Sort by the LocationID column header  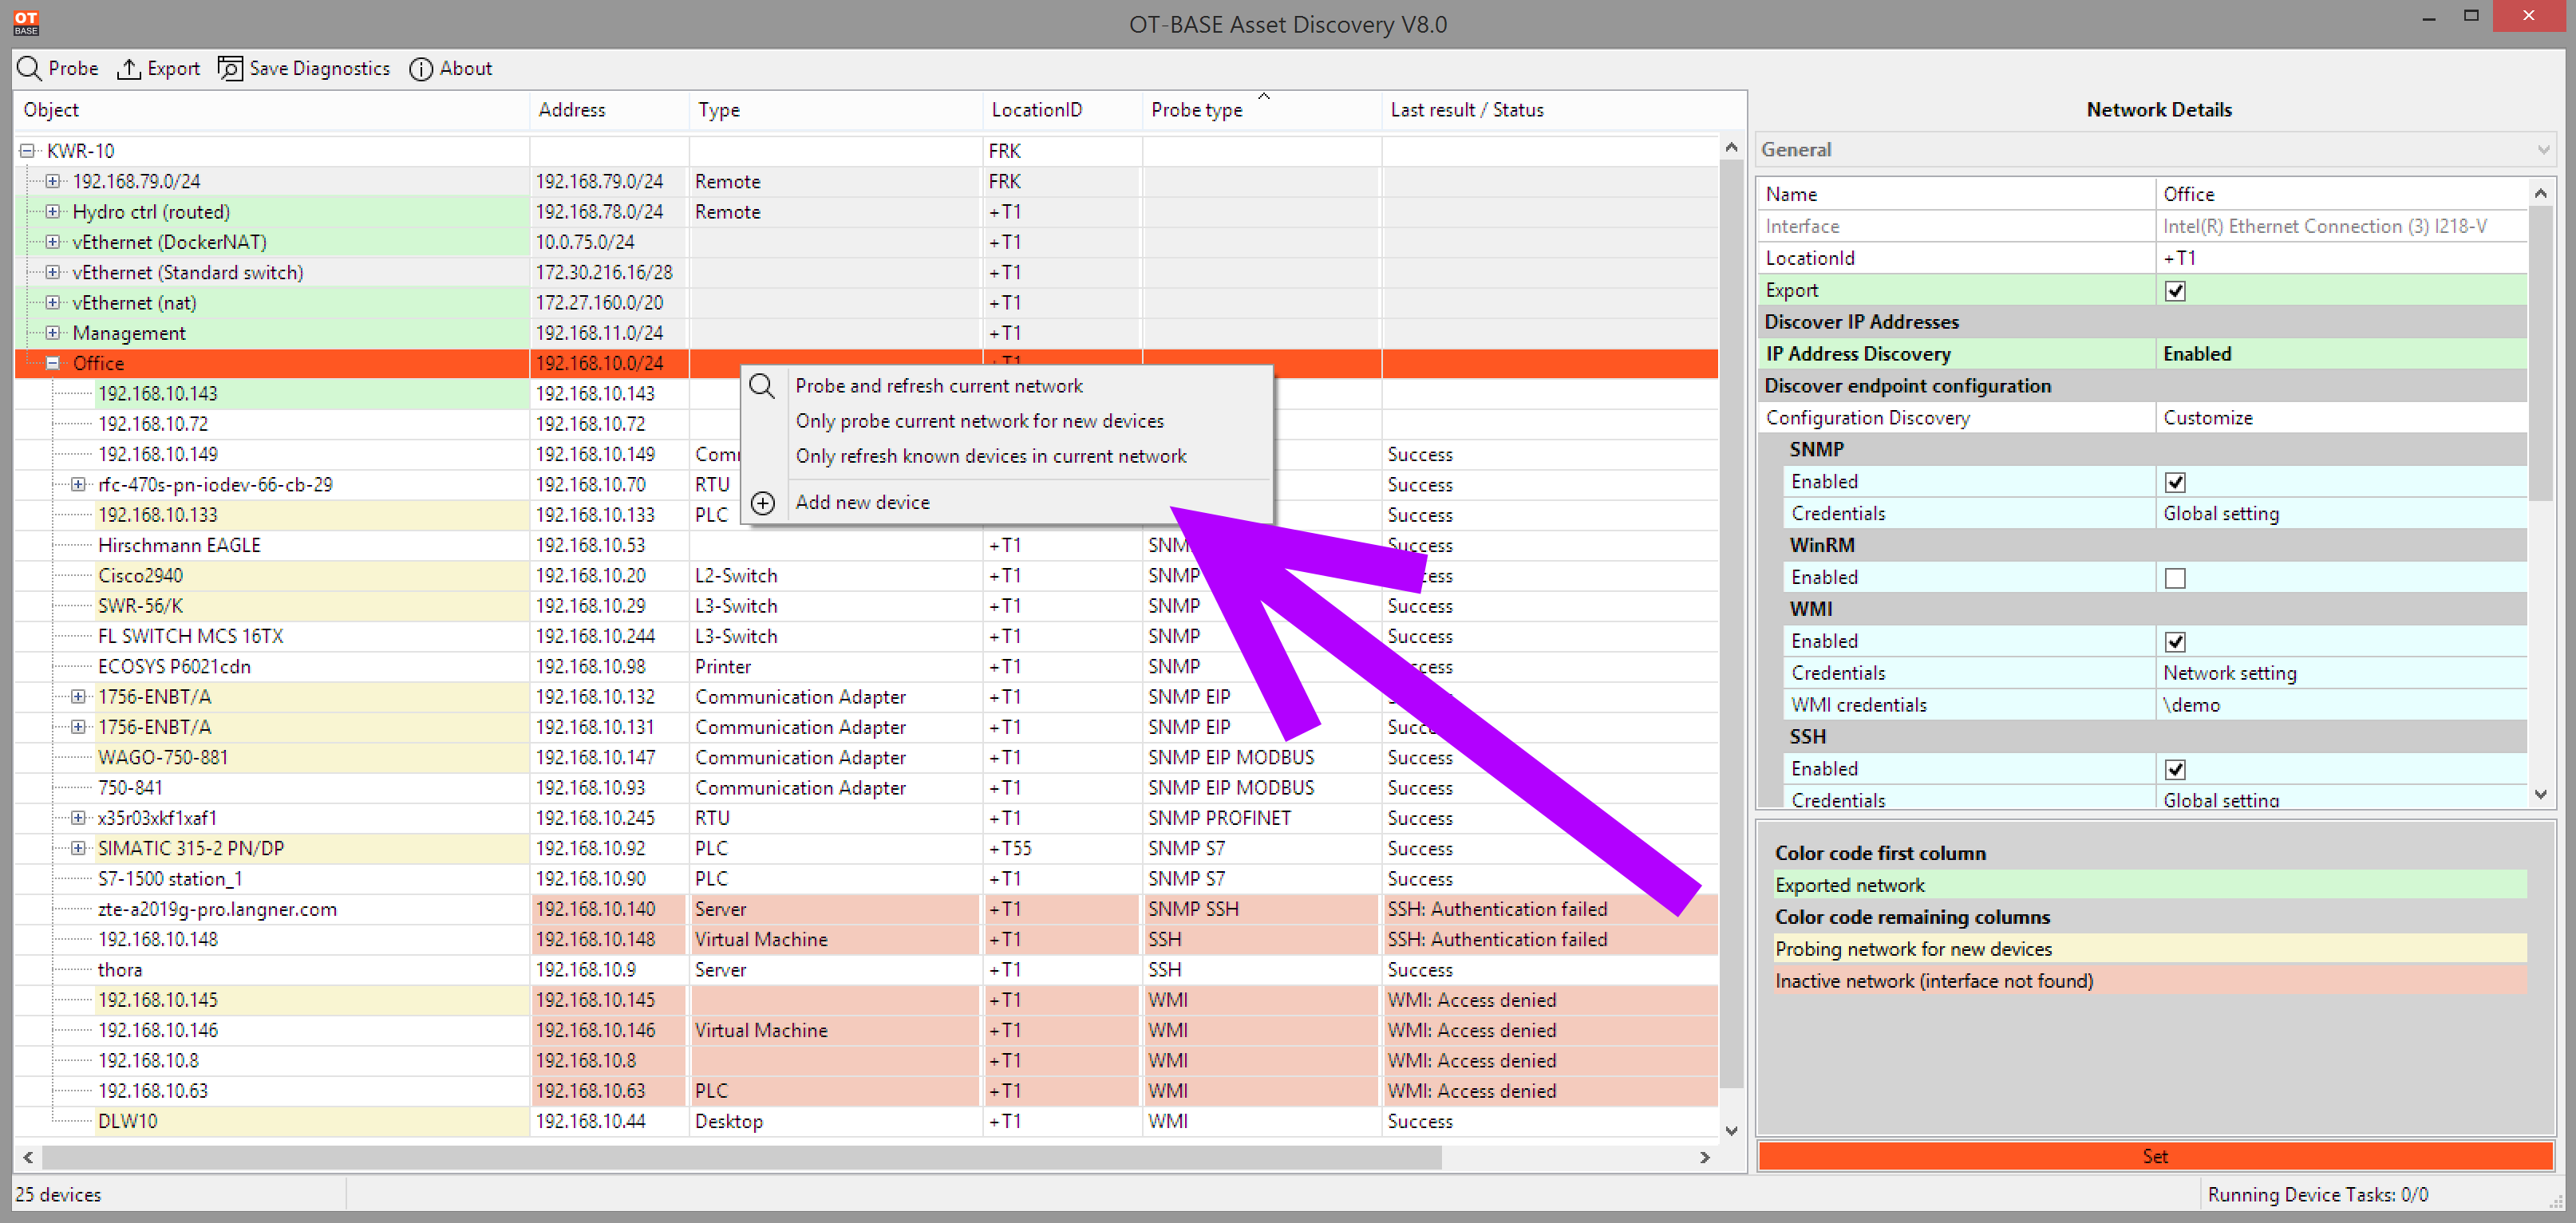click(1063, 110)
